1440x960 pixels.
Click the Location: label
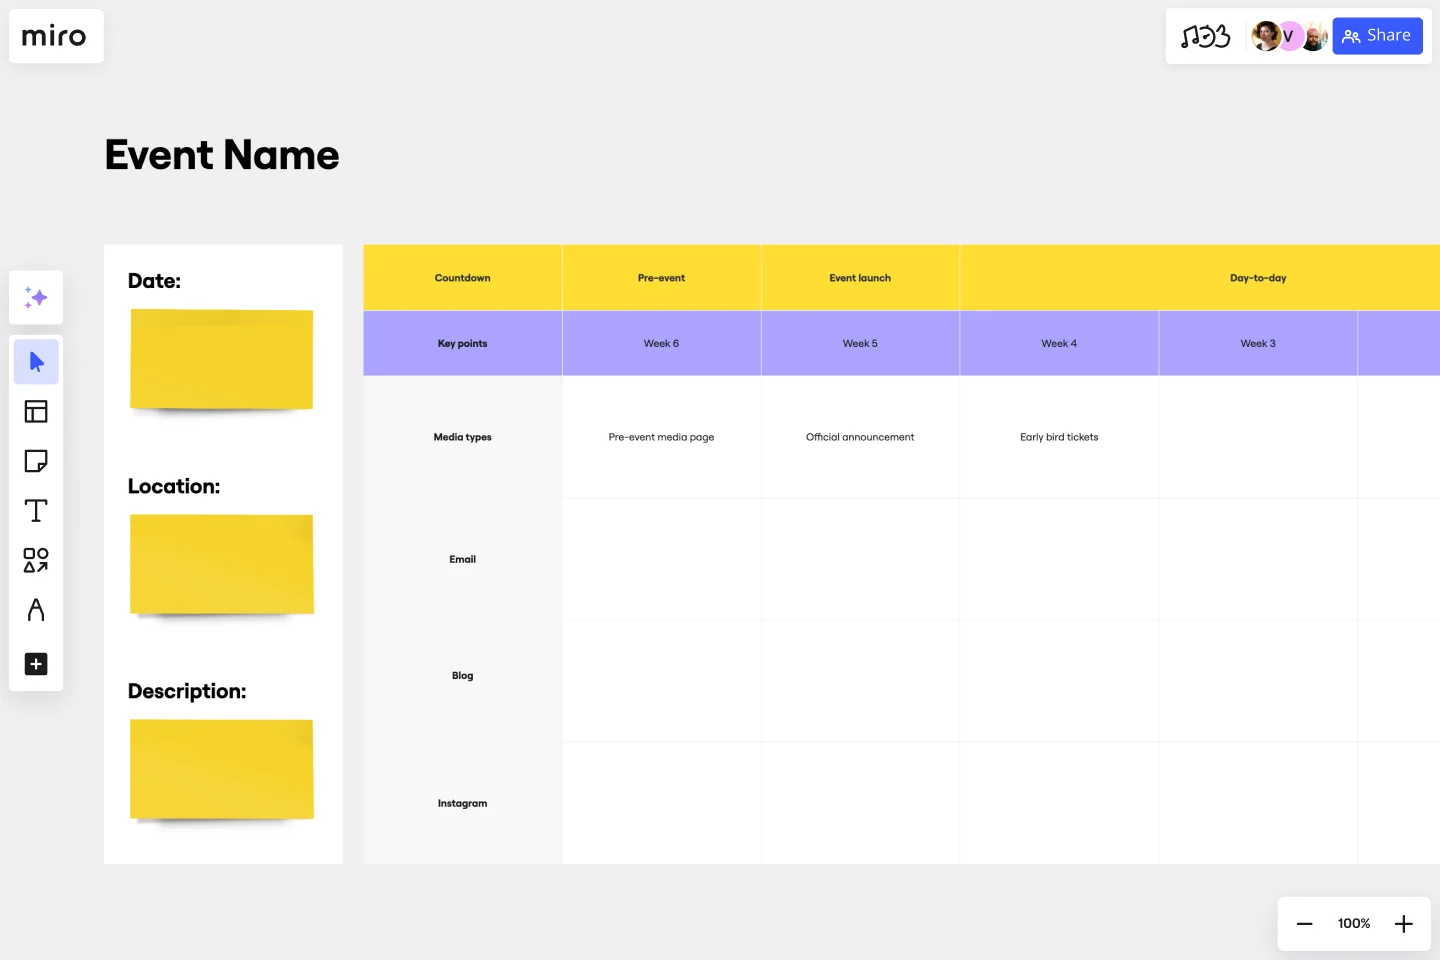pyautogui.click(x=174, y=486)
